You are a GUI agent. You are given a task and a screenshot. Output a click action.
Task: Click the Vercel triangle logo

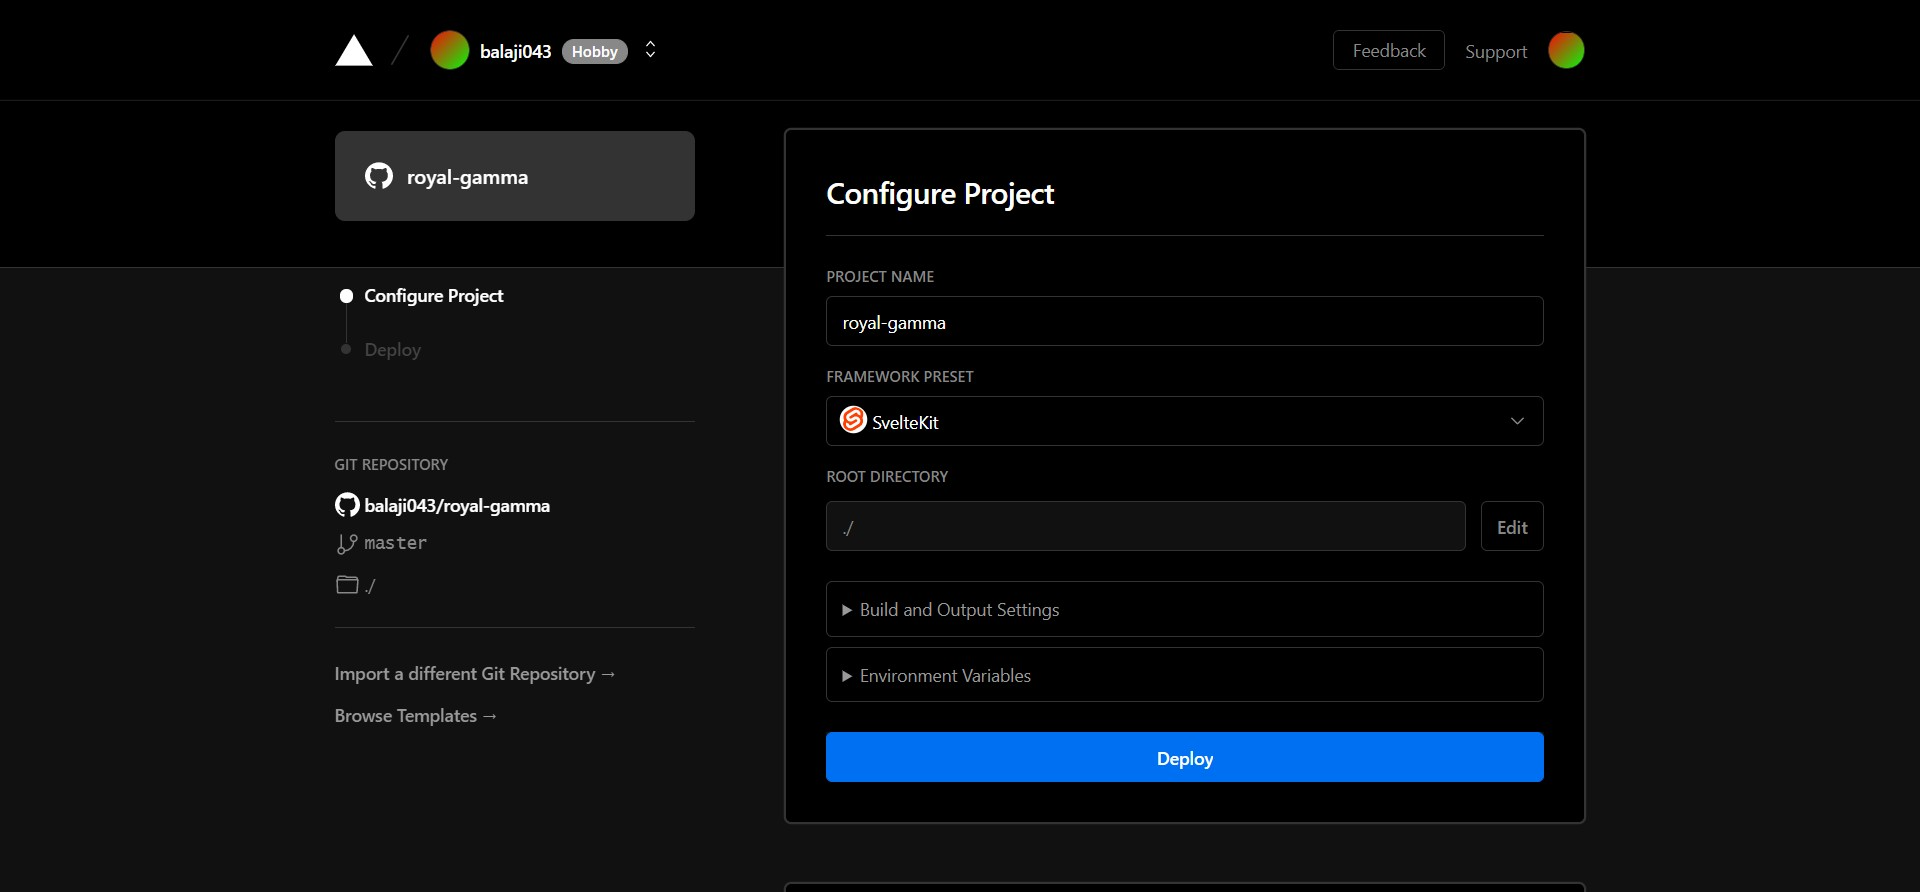click(354, 51)
